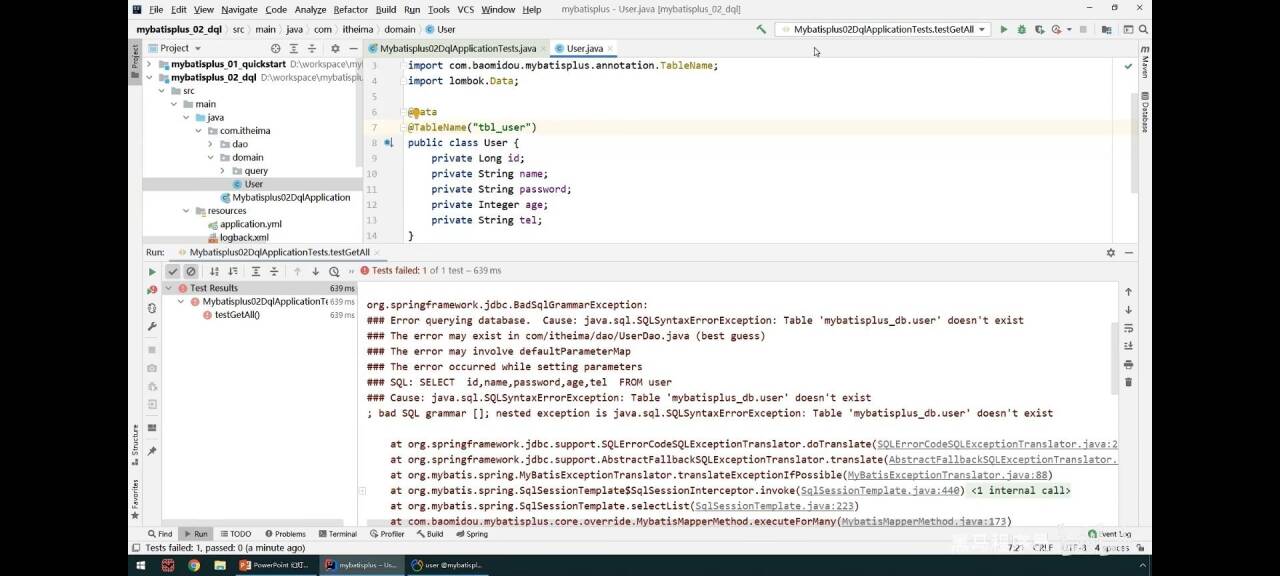Open test history clock icon
Image resolution: width=1280 pixels, height=576 pixels.
tap(334, 271)
